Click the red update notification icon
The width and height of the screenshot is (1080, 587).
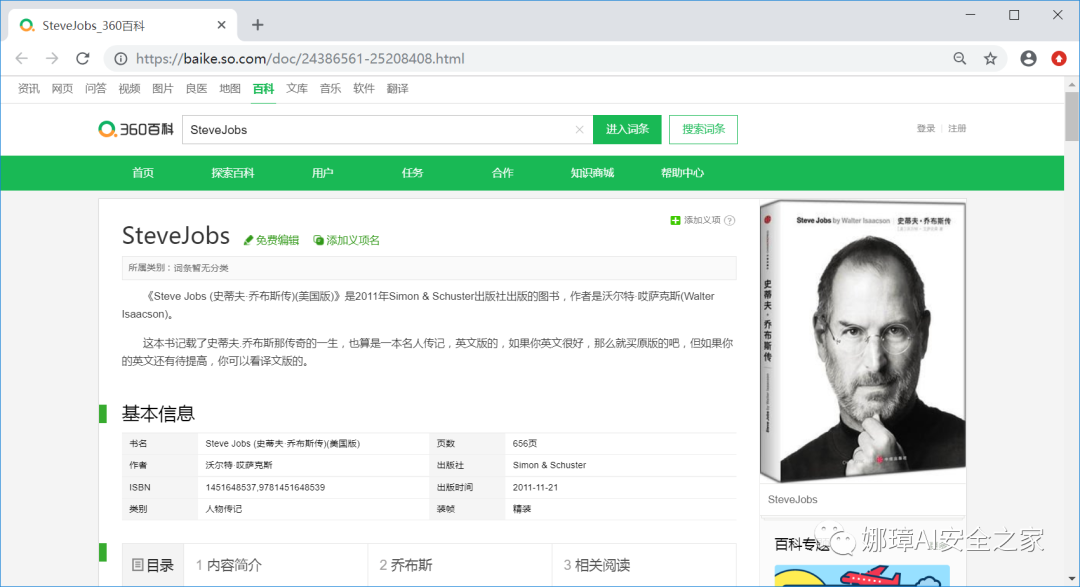coord(1059,59)
